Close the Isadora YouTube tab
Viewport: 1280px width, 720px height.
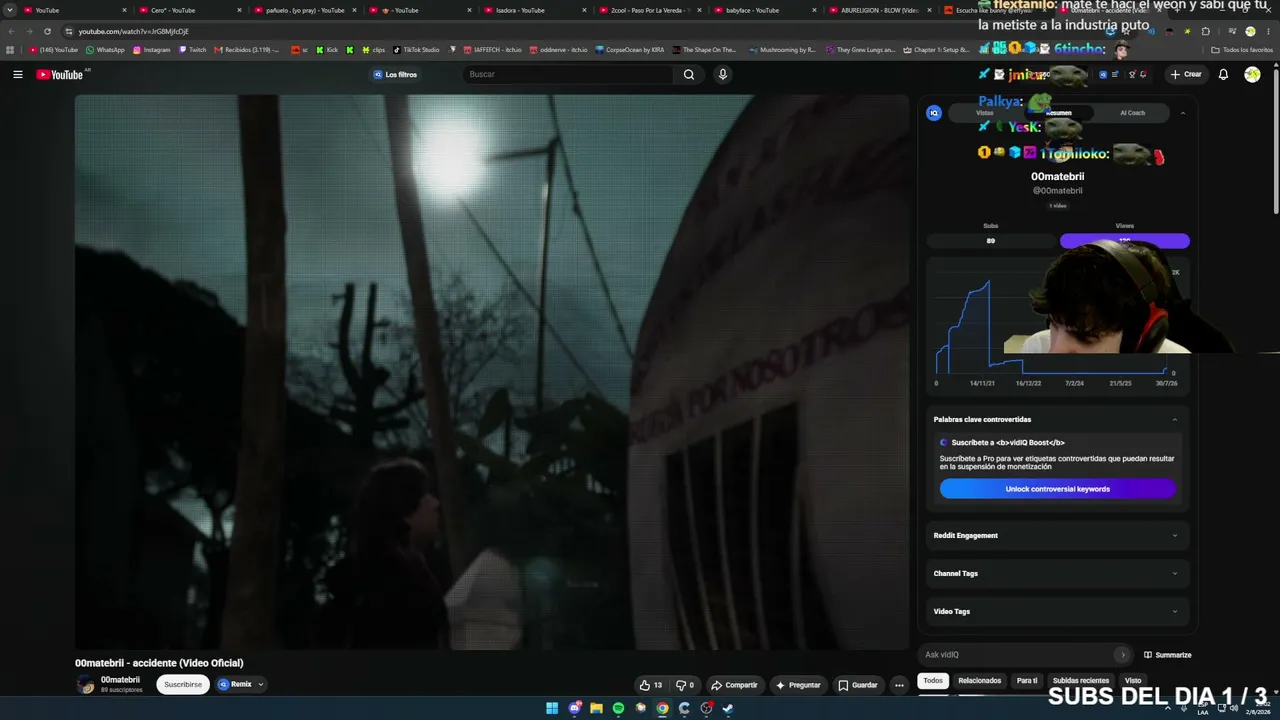click(585, 10)
